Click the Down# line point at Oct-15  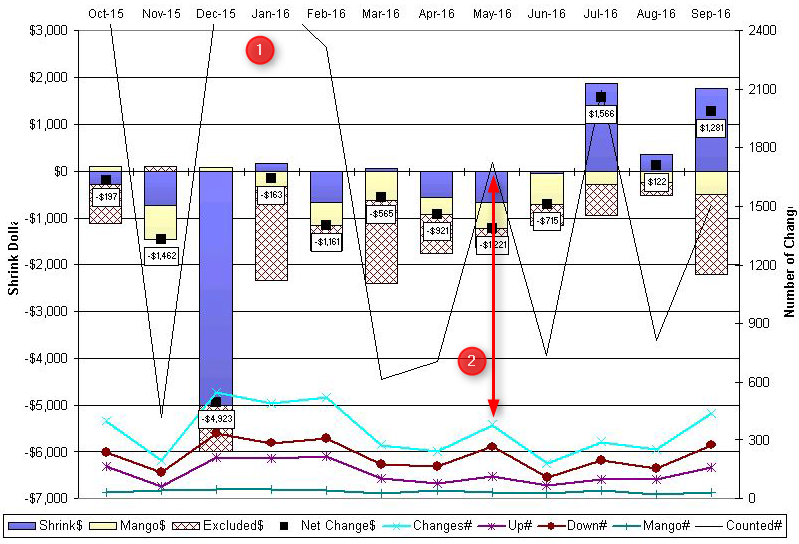click(x=106, y=452)
